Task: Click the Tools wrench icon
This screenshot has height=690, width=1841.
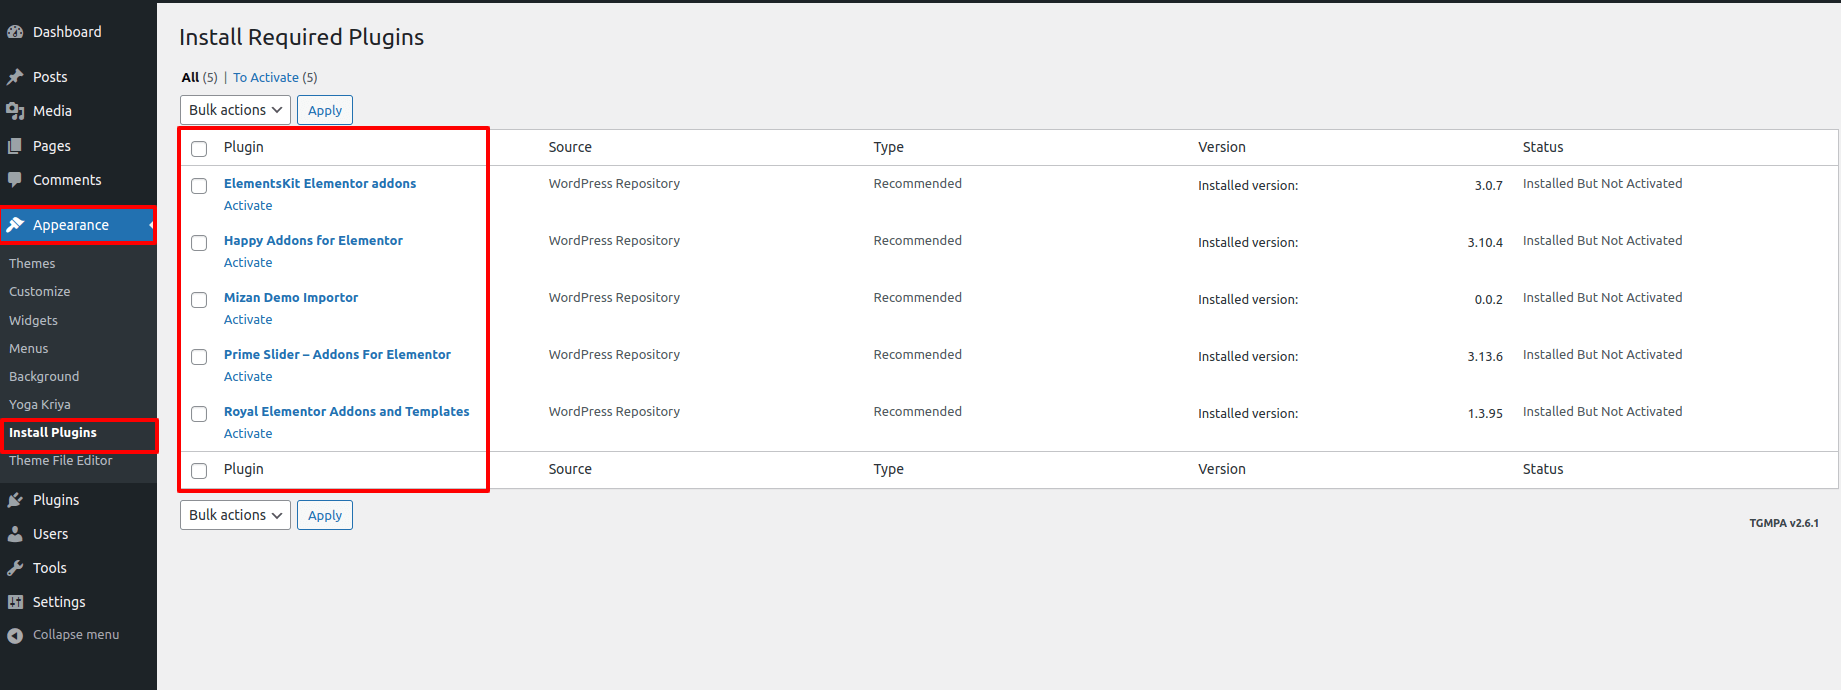Action: coord(15,568)
